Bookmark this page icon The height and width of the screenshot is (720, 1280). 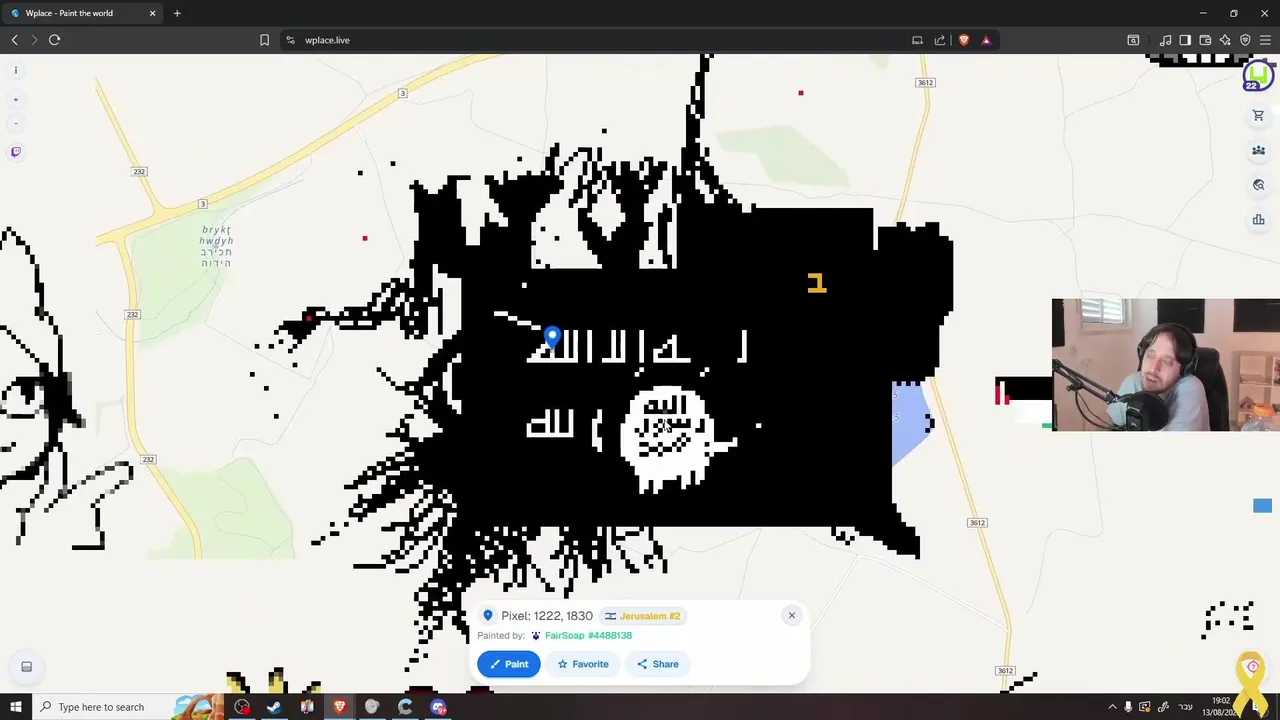click(x=264, y=40)
